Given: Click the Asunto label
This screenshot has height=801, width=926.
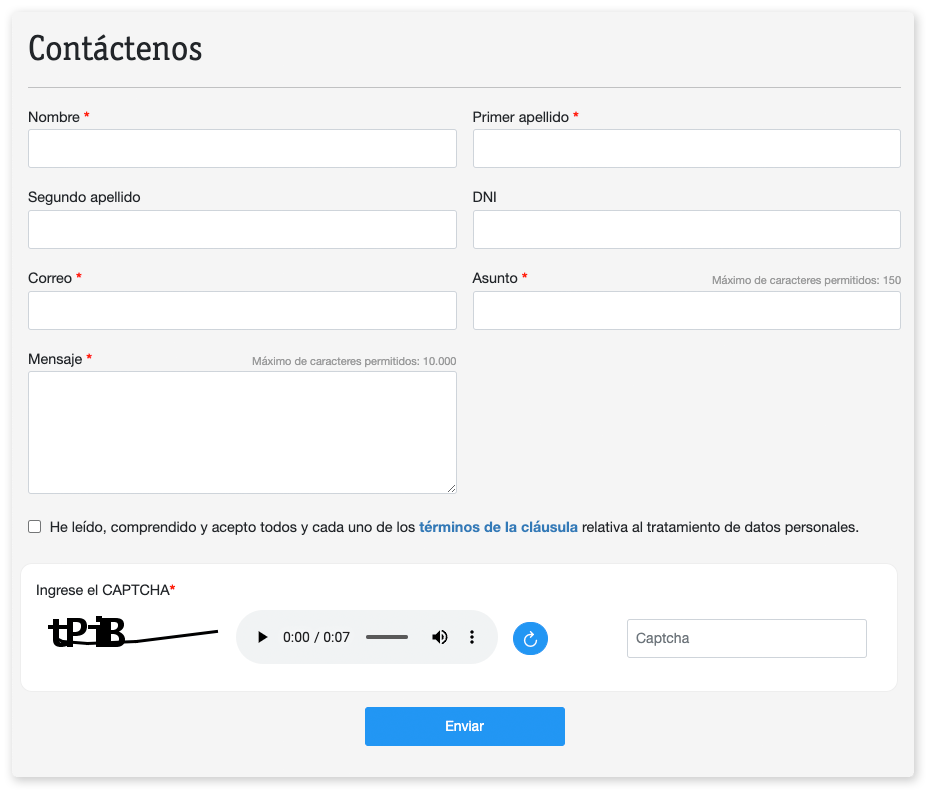Looking at the screenshot, I should 495,278.
